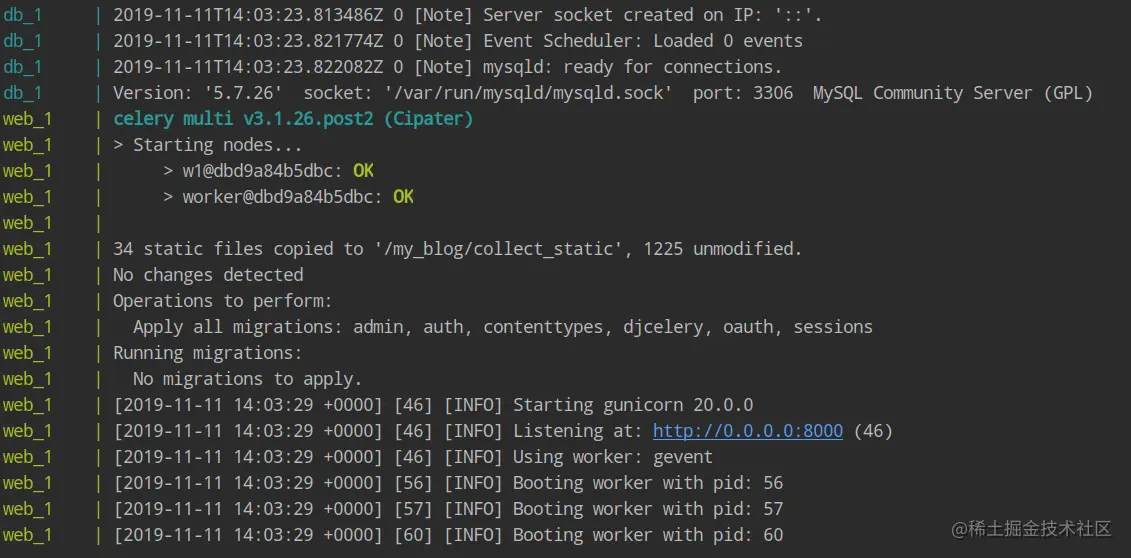Click the '> Starting nodes...' line
This screenshot has height=558, width=1131.
coord(208,145)
